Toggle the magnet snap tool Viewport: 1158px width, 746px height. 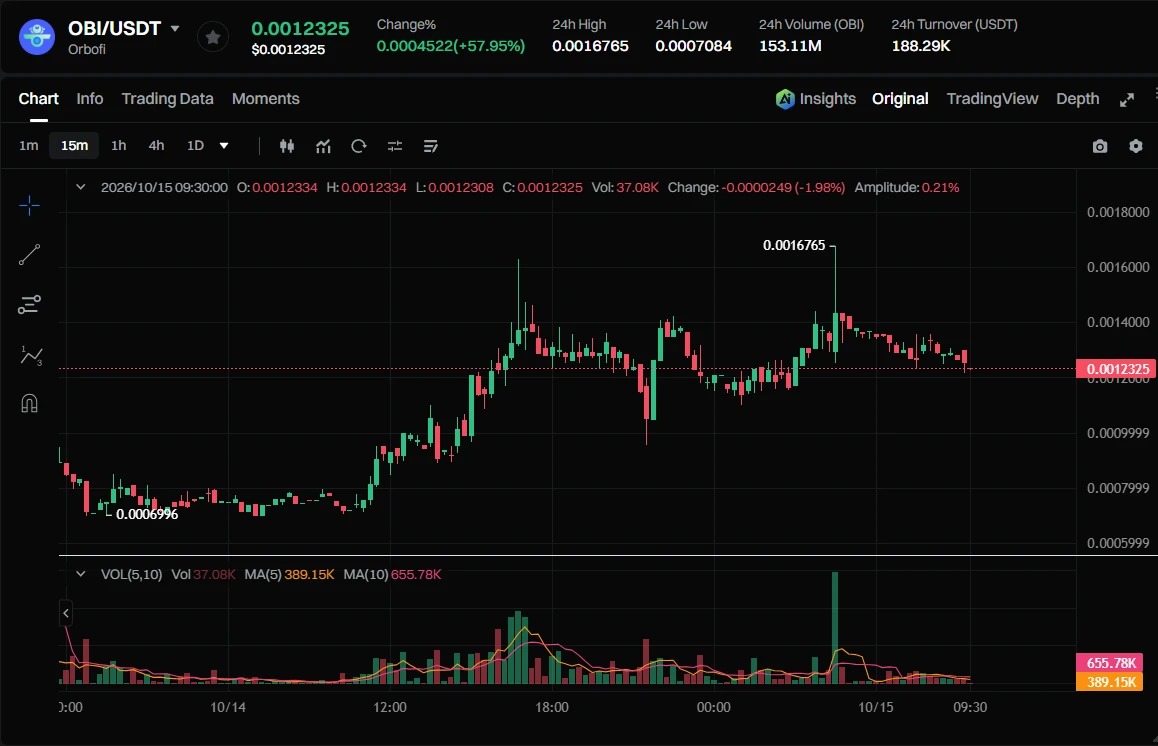(30, 403)
